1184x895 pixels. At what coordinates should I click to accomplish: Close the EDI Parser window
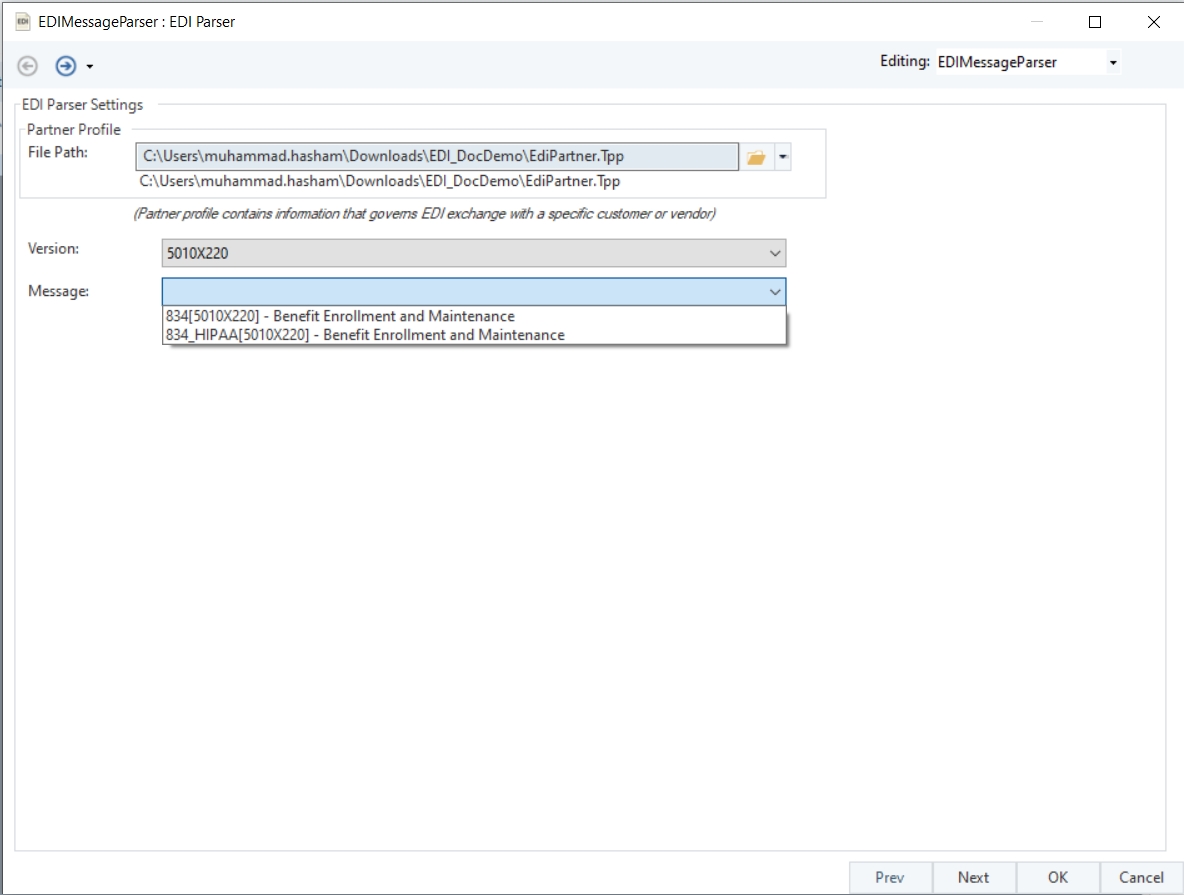coord(1154,22)
